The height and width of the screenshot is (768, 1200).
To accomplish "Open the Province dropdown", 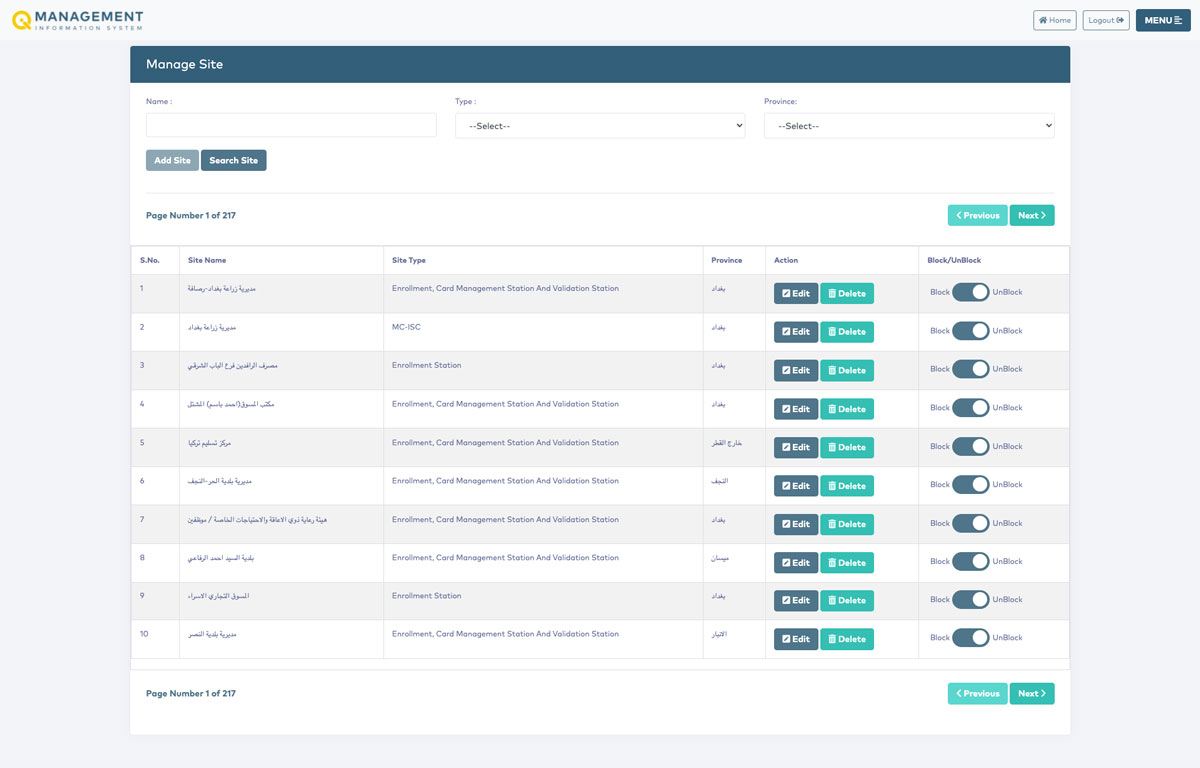I will click(908, 126).
